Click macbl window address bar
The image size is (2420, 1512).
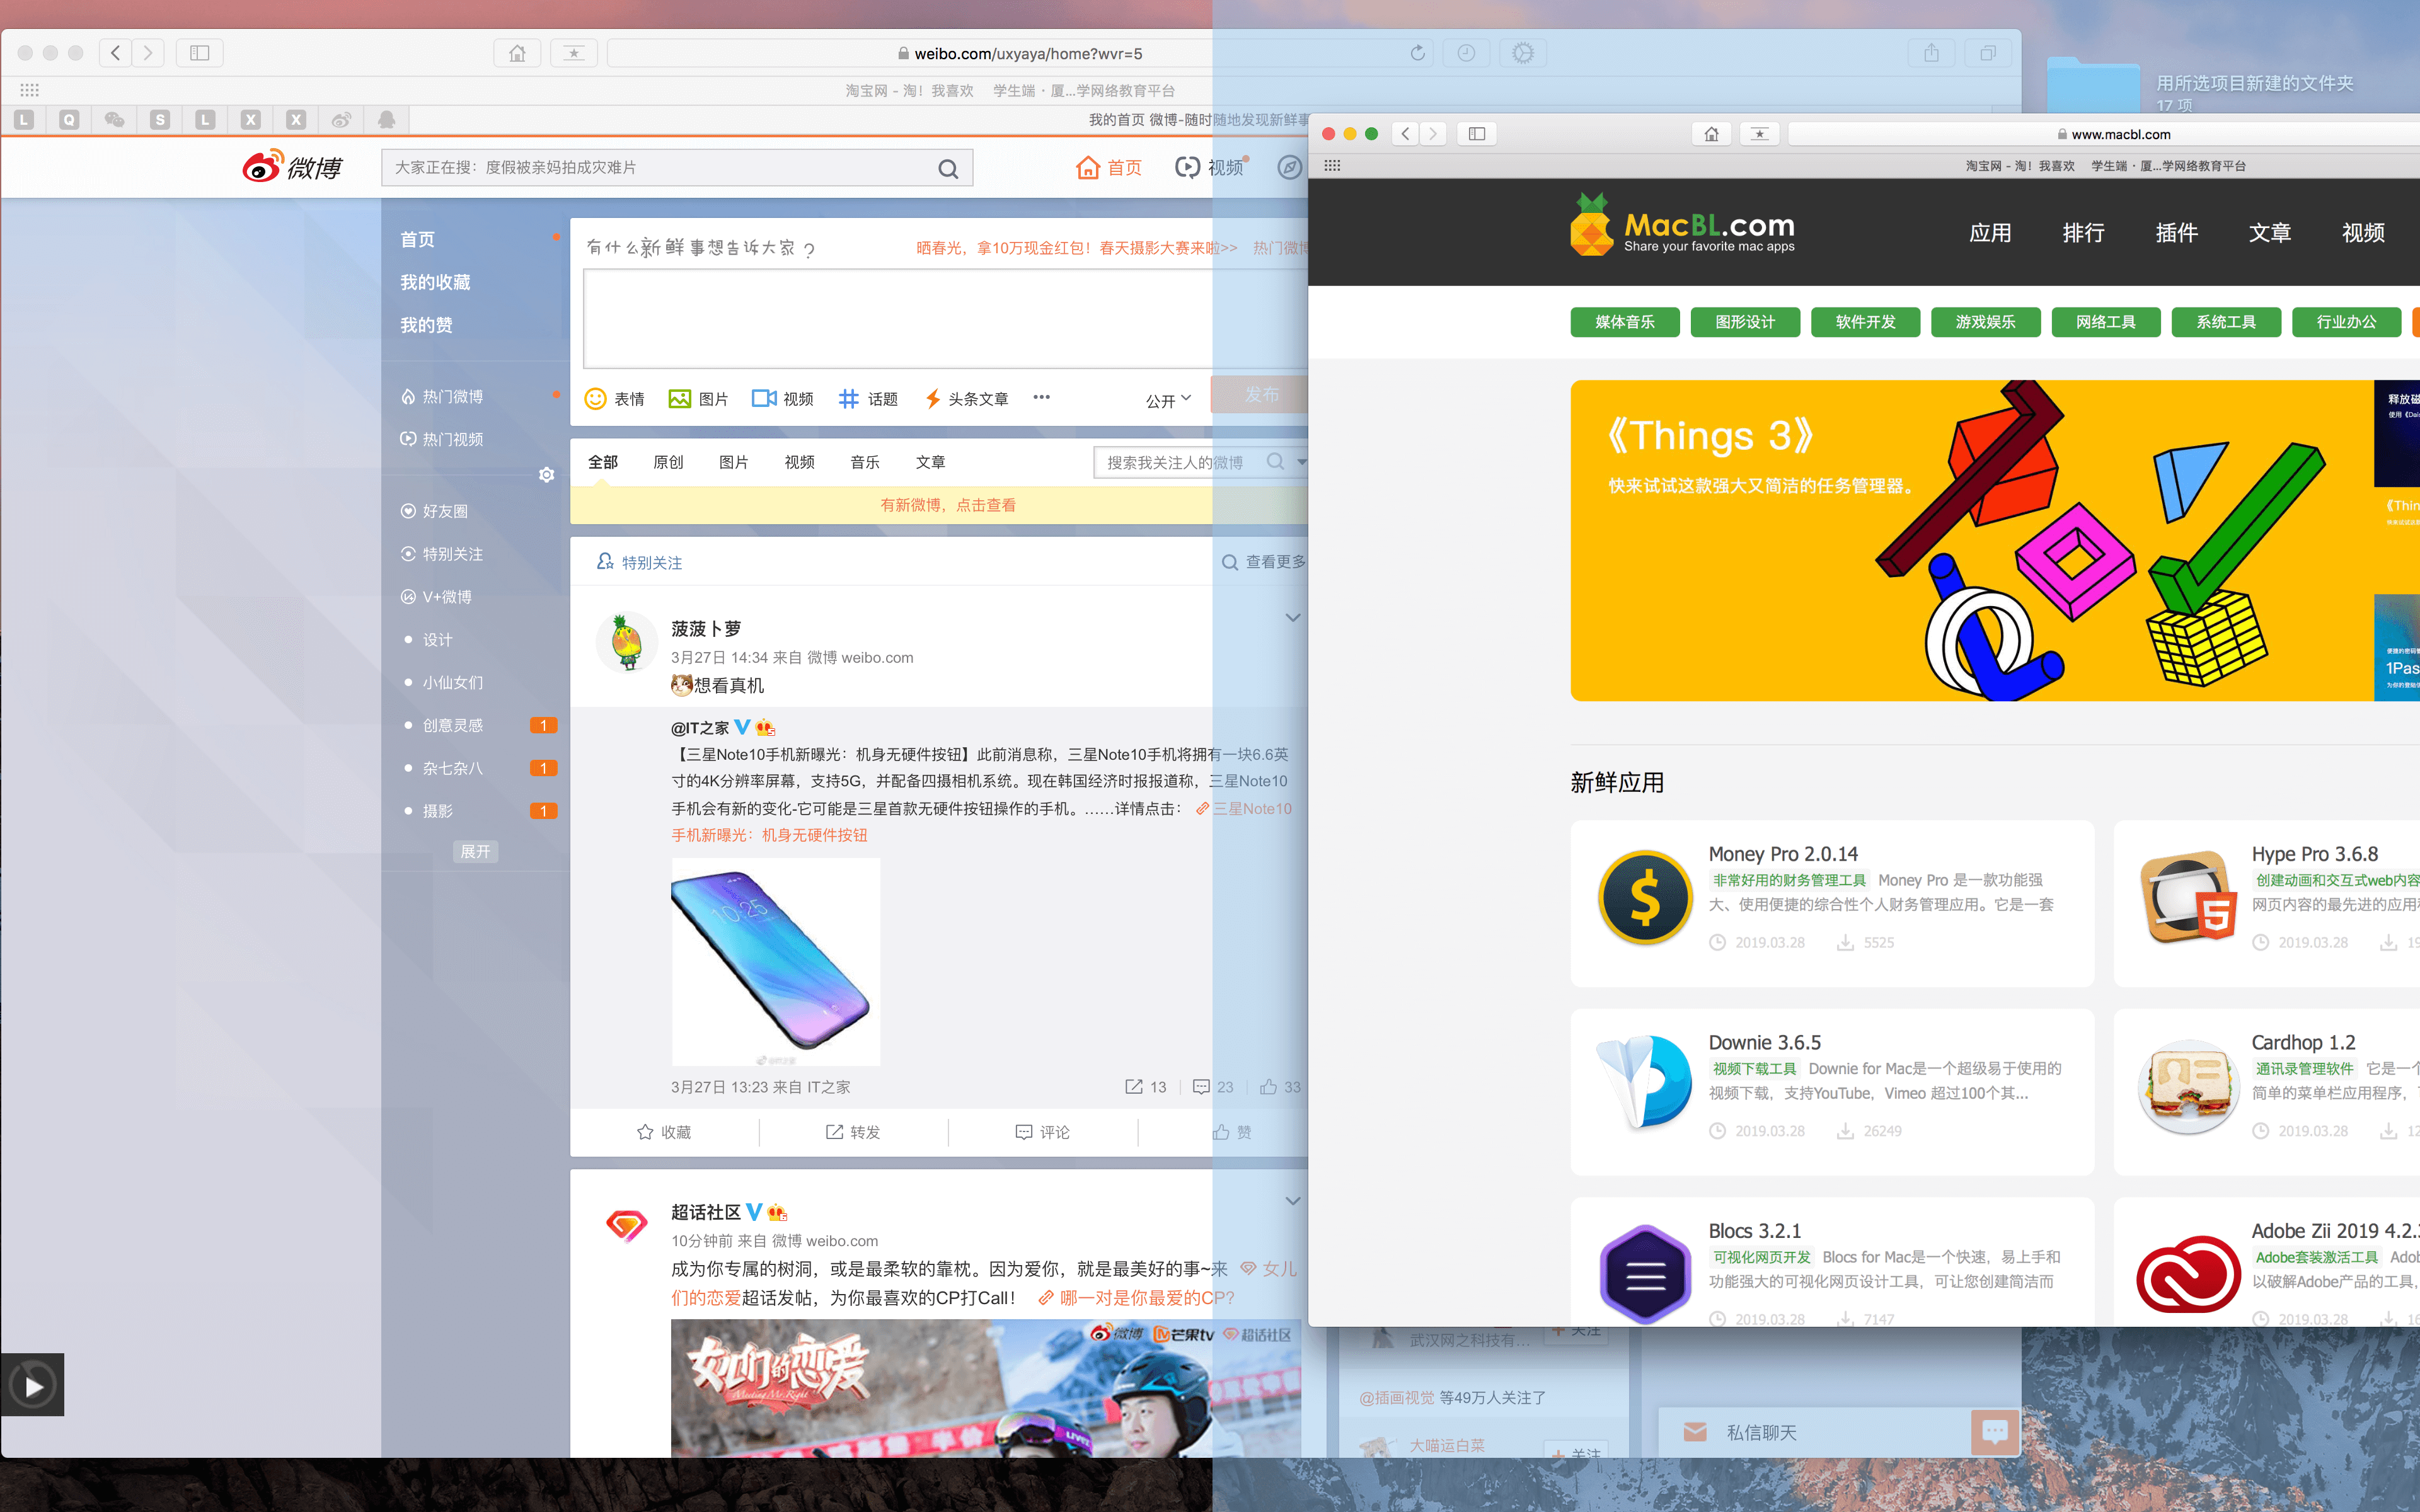pos(2104,134)
